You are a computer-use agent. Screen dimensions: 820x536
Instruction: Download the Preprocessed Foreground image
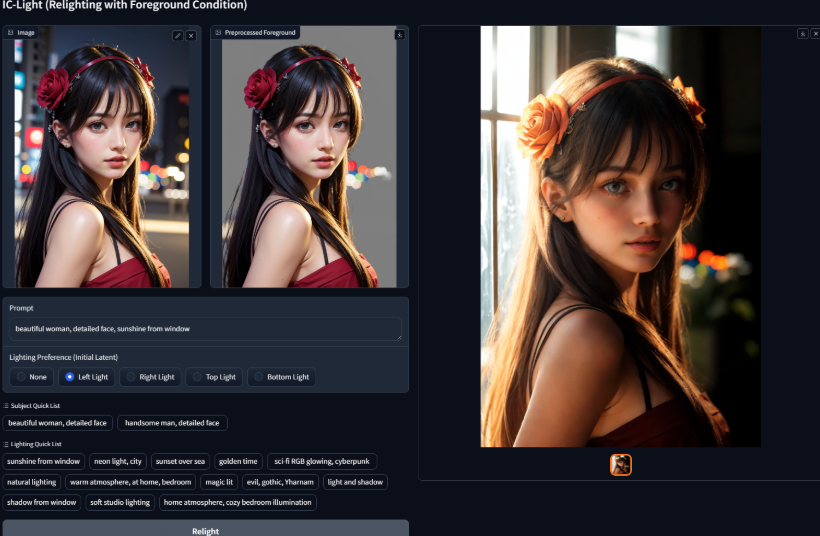[x=400, y=35]
